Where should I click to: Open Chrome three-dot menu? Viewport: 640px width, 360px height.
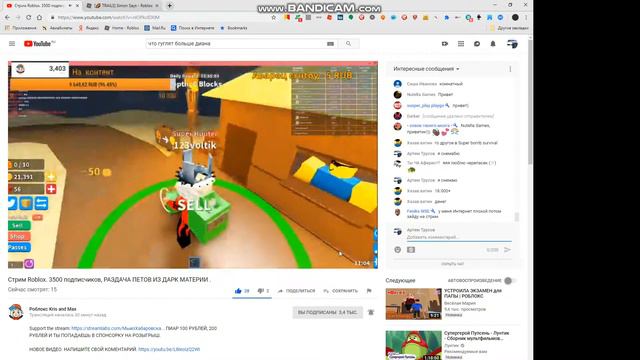tap(526, 18)
